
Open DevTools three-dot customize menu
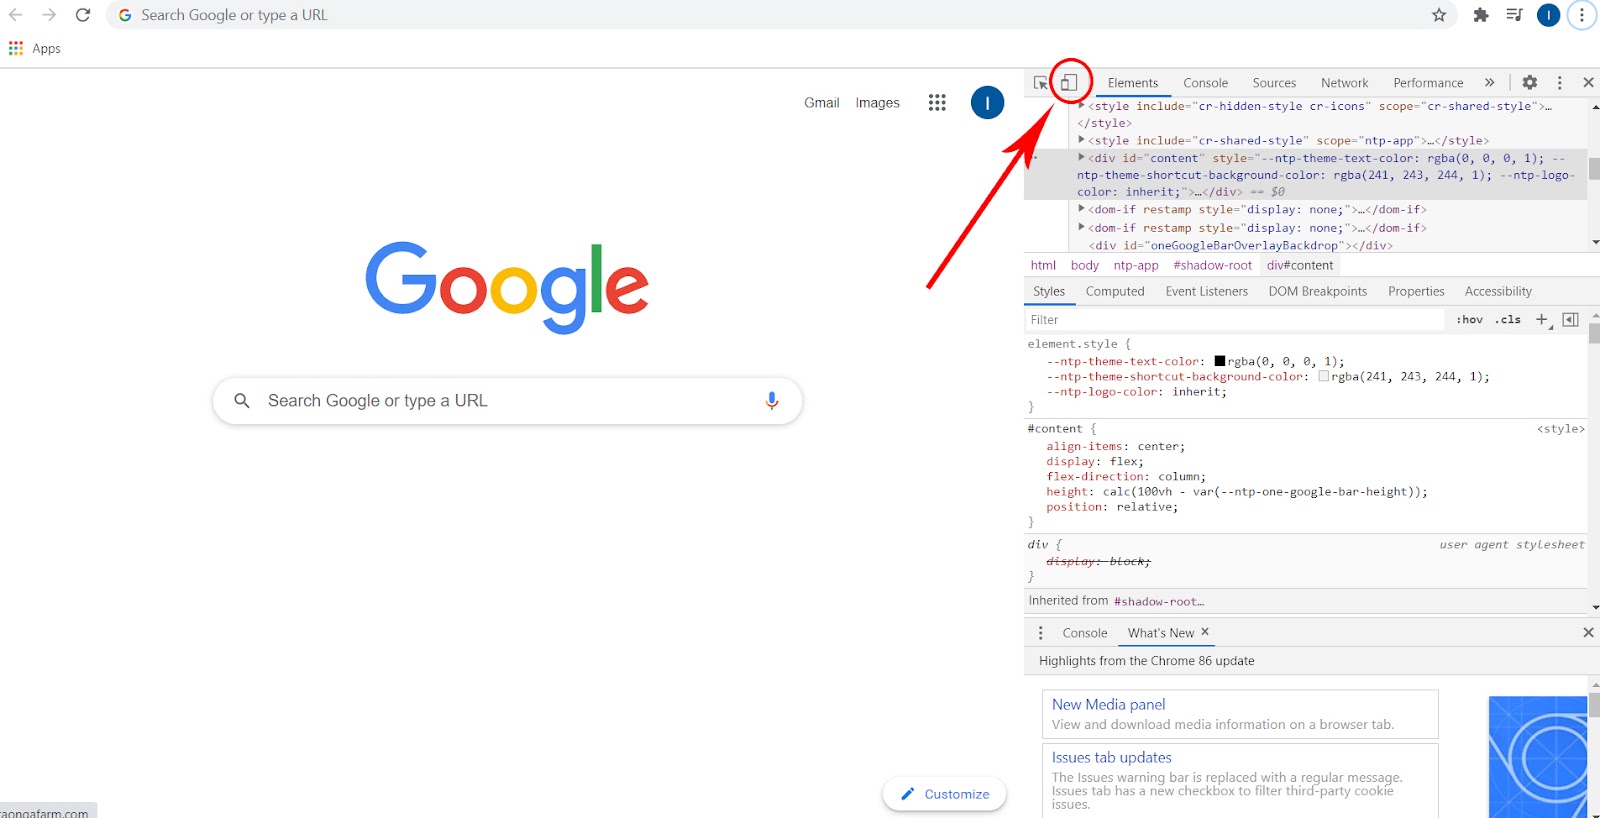[1559, 83]
